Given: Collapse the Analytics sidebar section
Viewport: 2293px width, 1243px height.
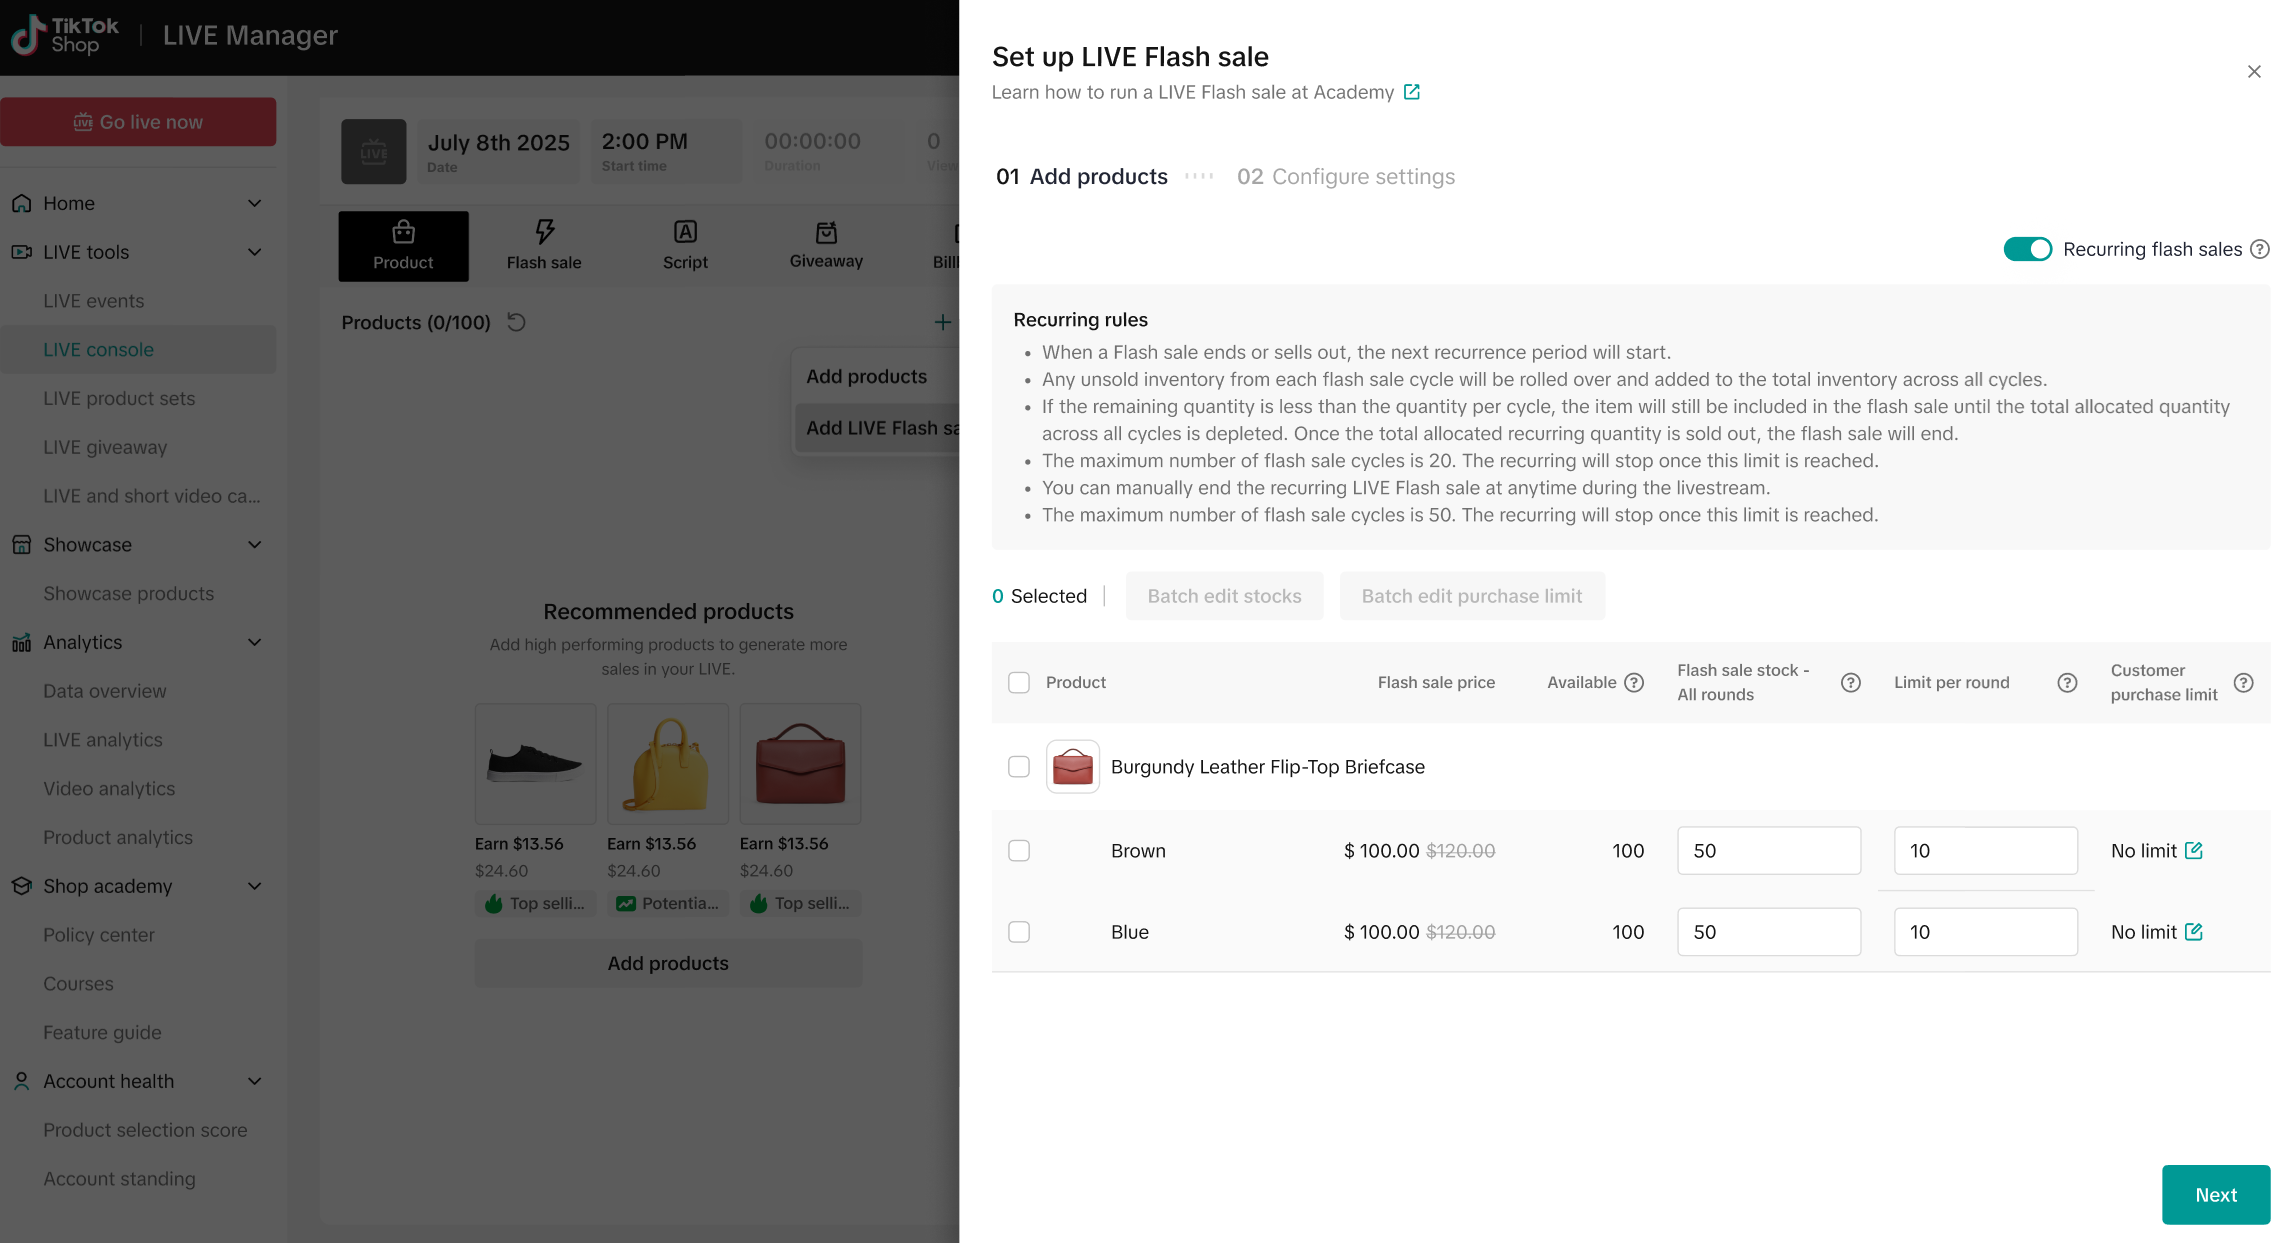Looking at the screenshot, I should pos(254,642).
